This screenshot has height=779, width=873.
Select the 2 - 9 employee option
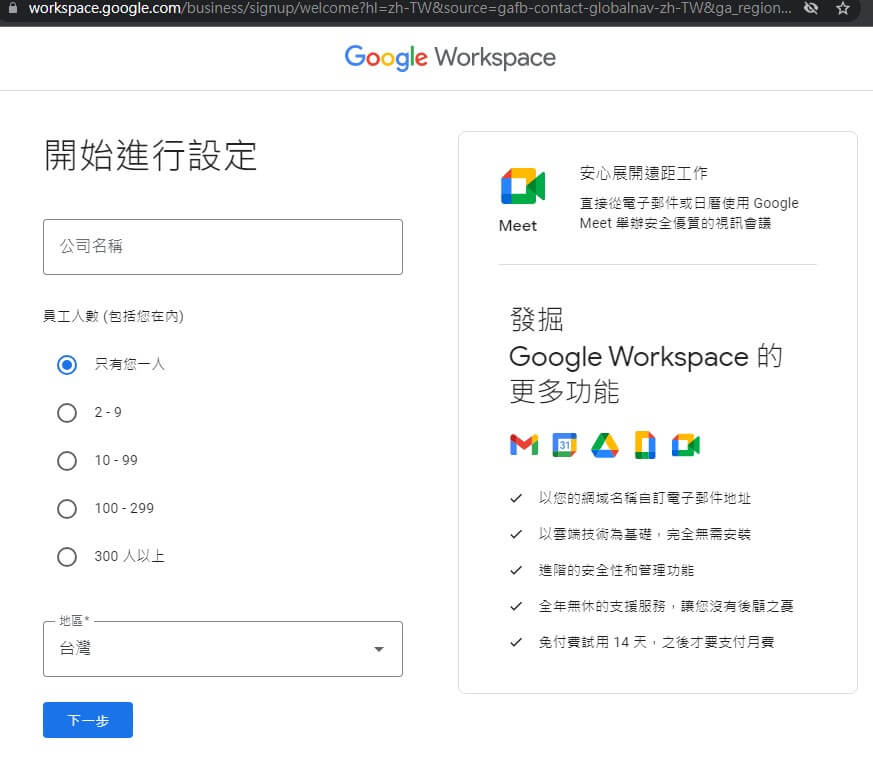click(x=67, y=412)
